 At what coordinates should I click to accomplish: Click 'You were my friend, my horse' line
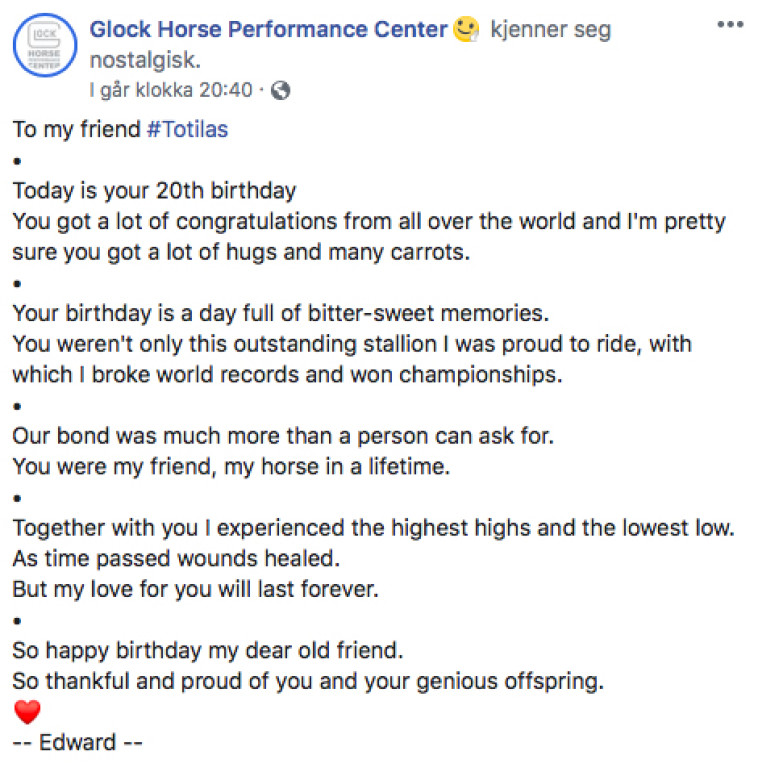(x=234, y=466)
